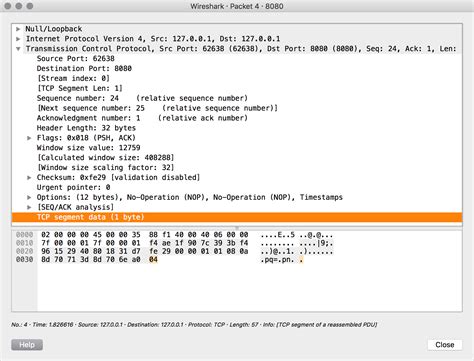Select the [Stream index: 0] row
The height and width of the screenshot is (361, 474).
(237, 79)
